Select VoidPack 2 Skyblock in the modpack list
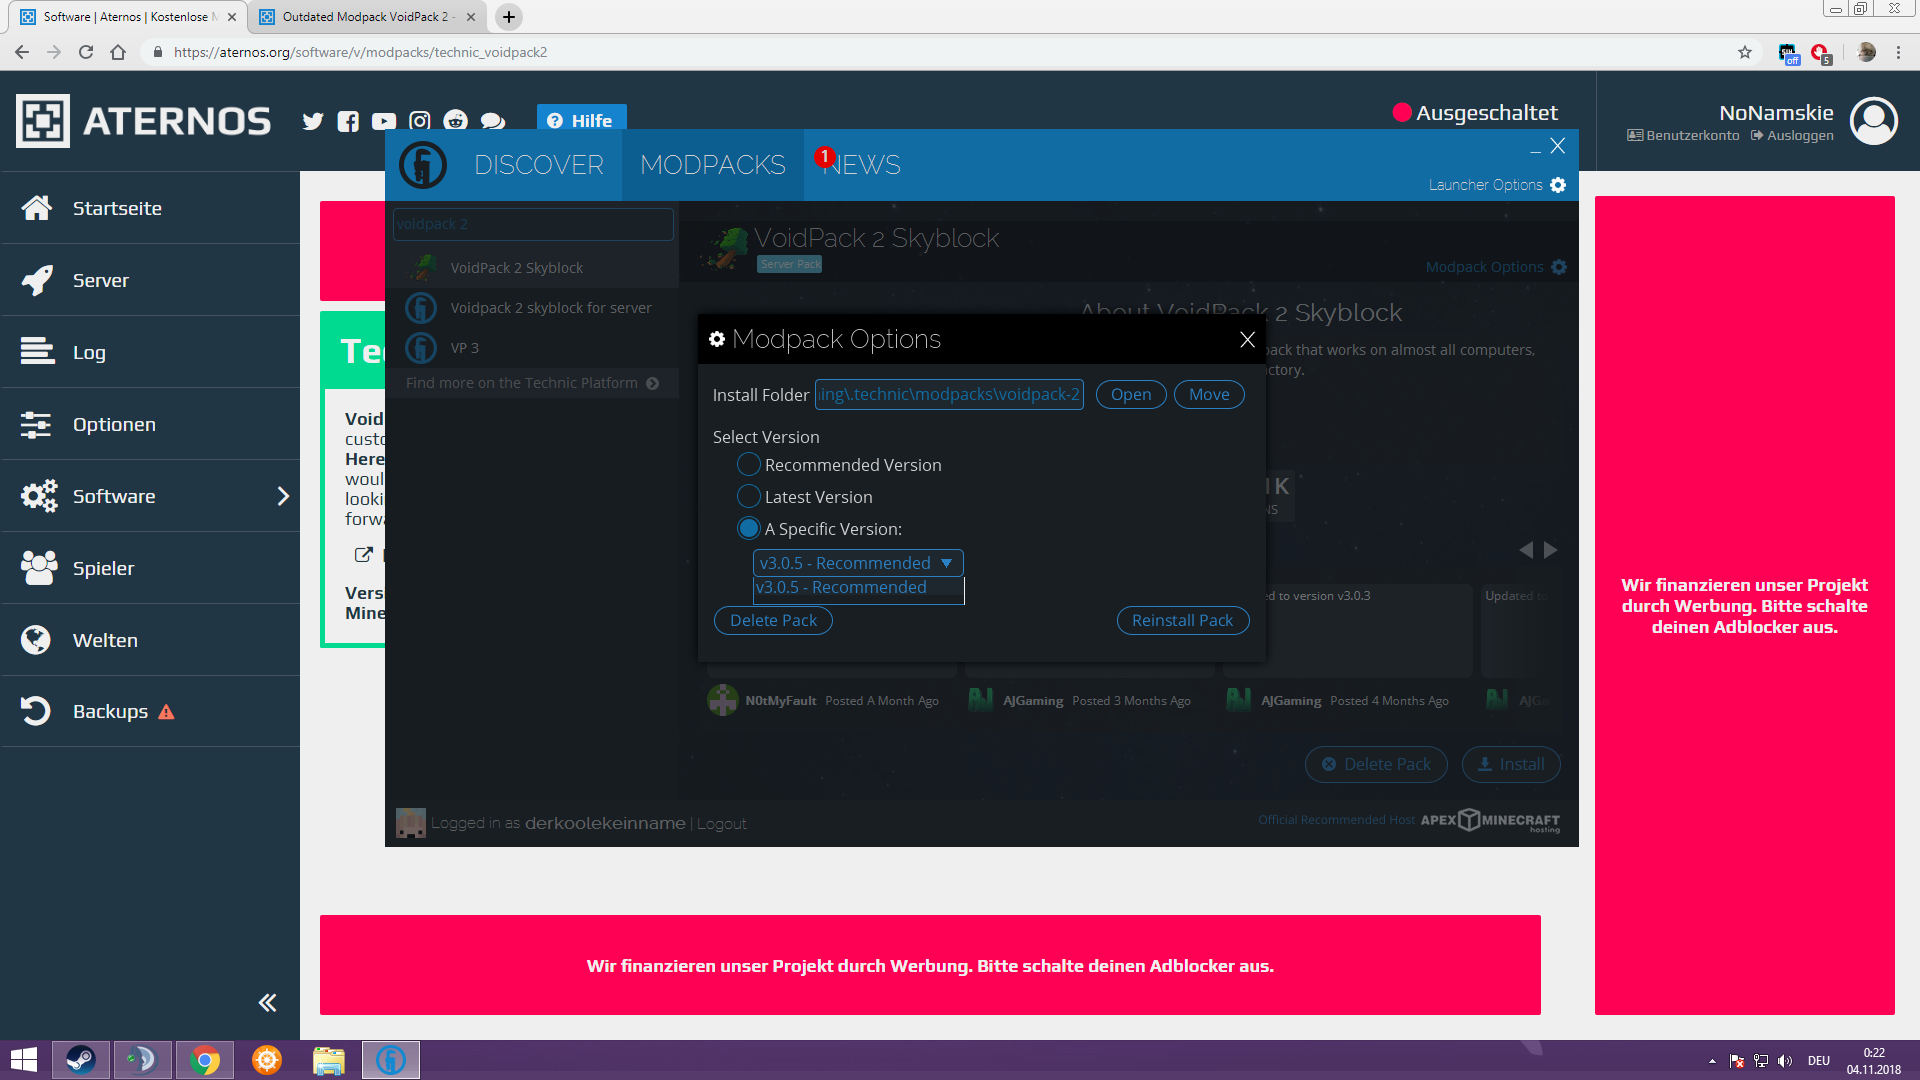The image size is (1920, 1080). click(x=532, y=268)
